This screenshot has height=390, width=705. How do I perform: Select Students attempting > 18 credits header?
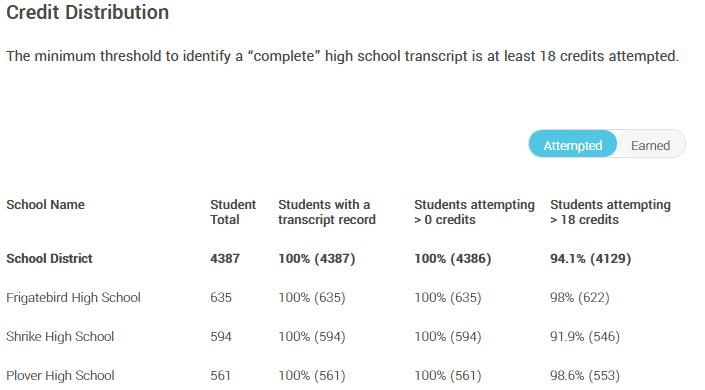(610, 212)
